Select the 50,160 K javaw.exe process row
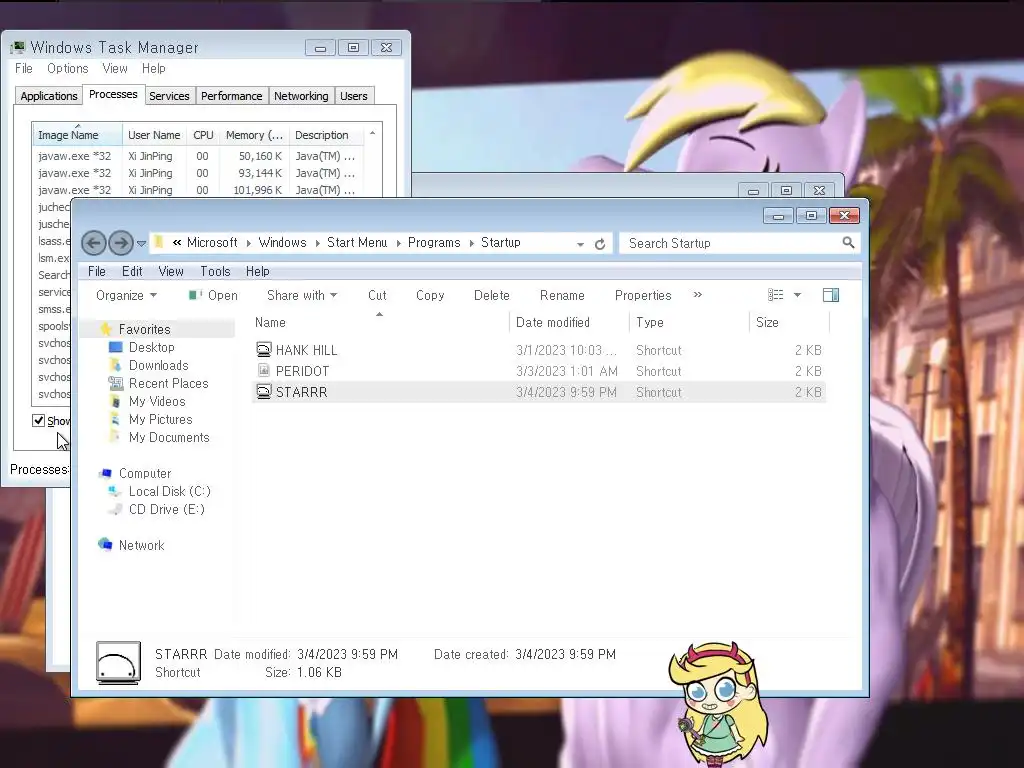Screen dimensions: 1024x768 coord(199,156)
